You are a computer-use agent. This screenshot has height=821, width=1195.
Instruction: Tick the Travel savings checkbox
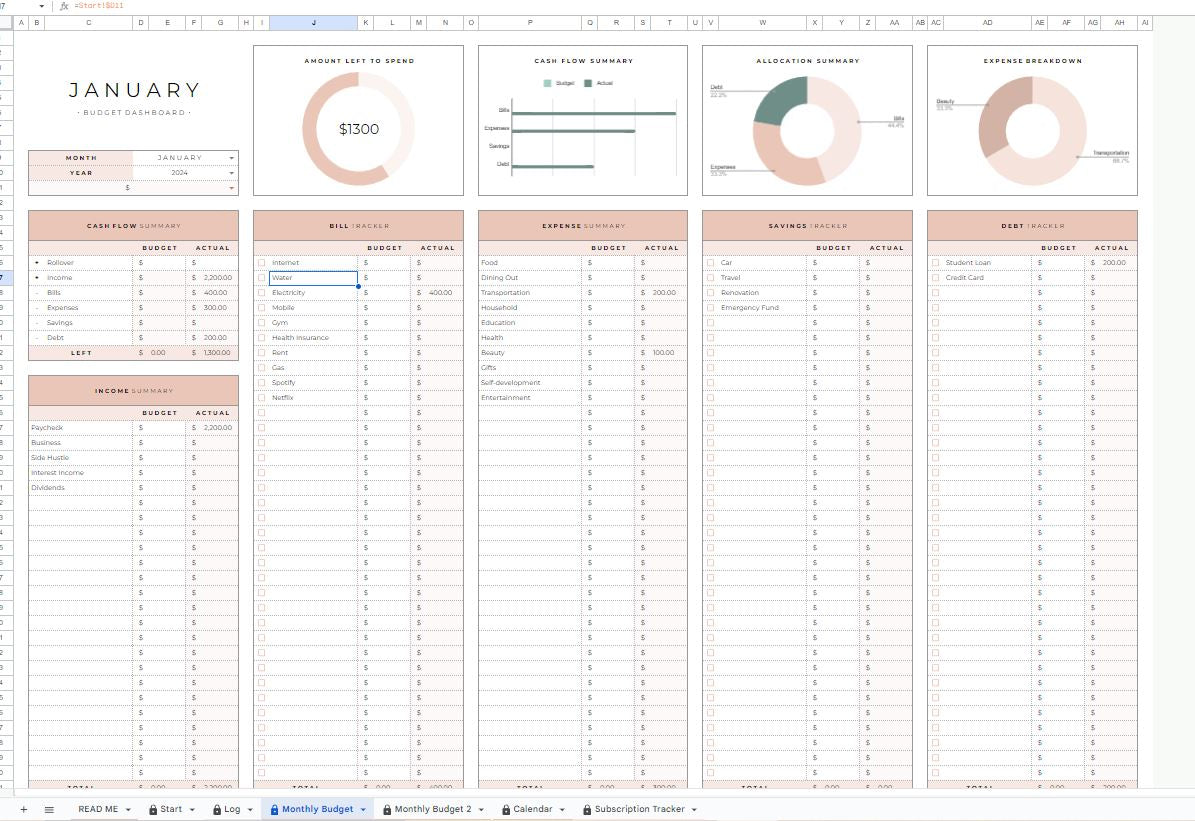tap(710, 277)
